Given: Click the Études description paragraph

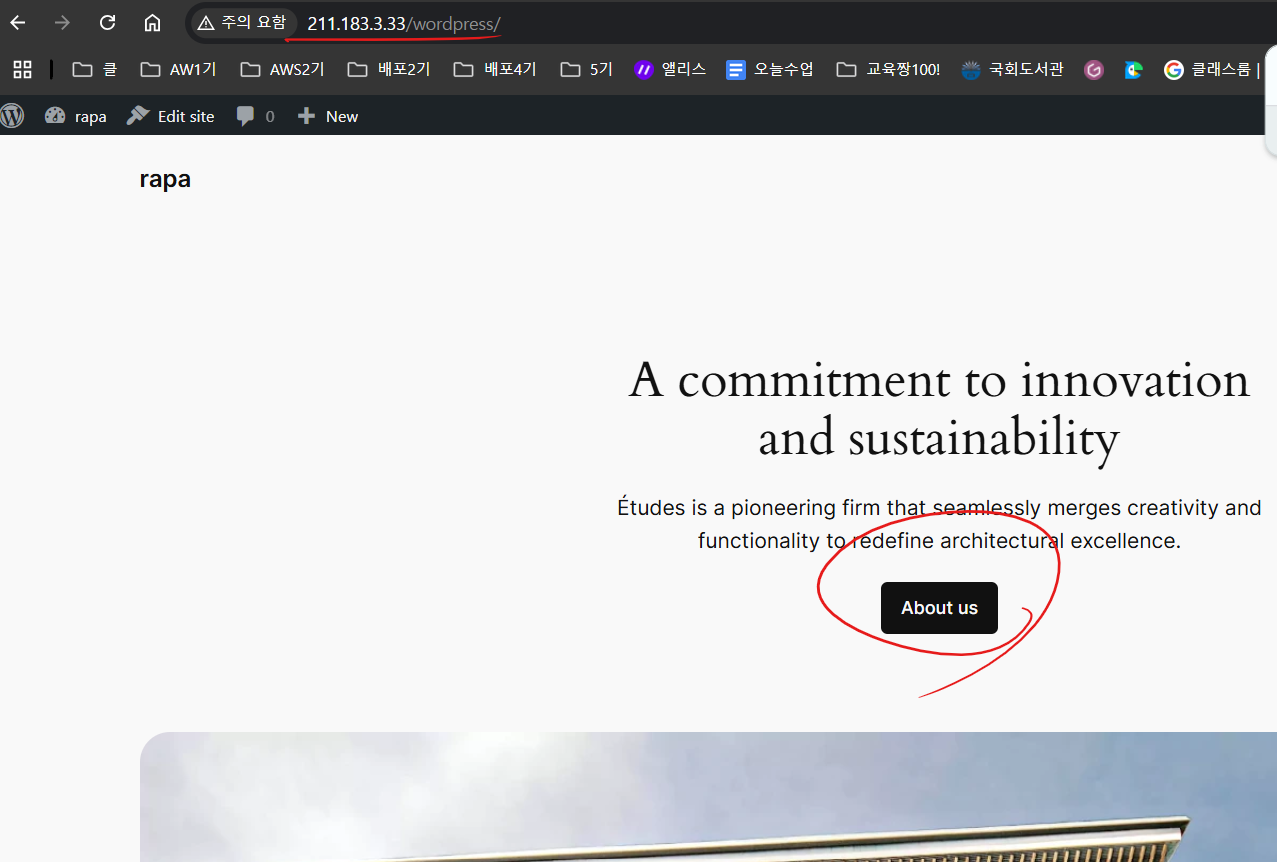Looking at the screenshot, I should point(939,524).
